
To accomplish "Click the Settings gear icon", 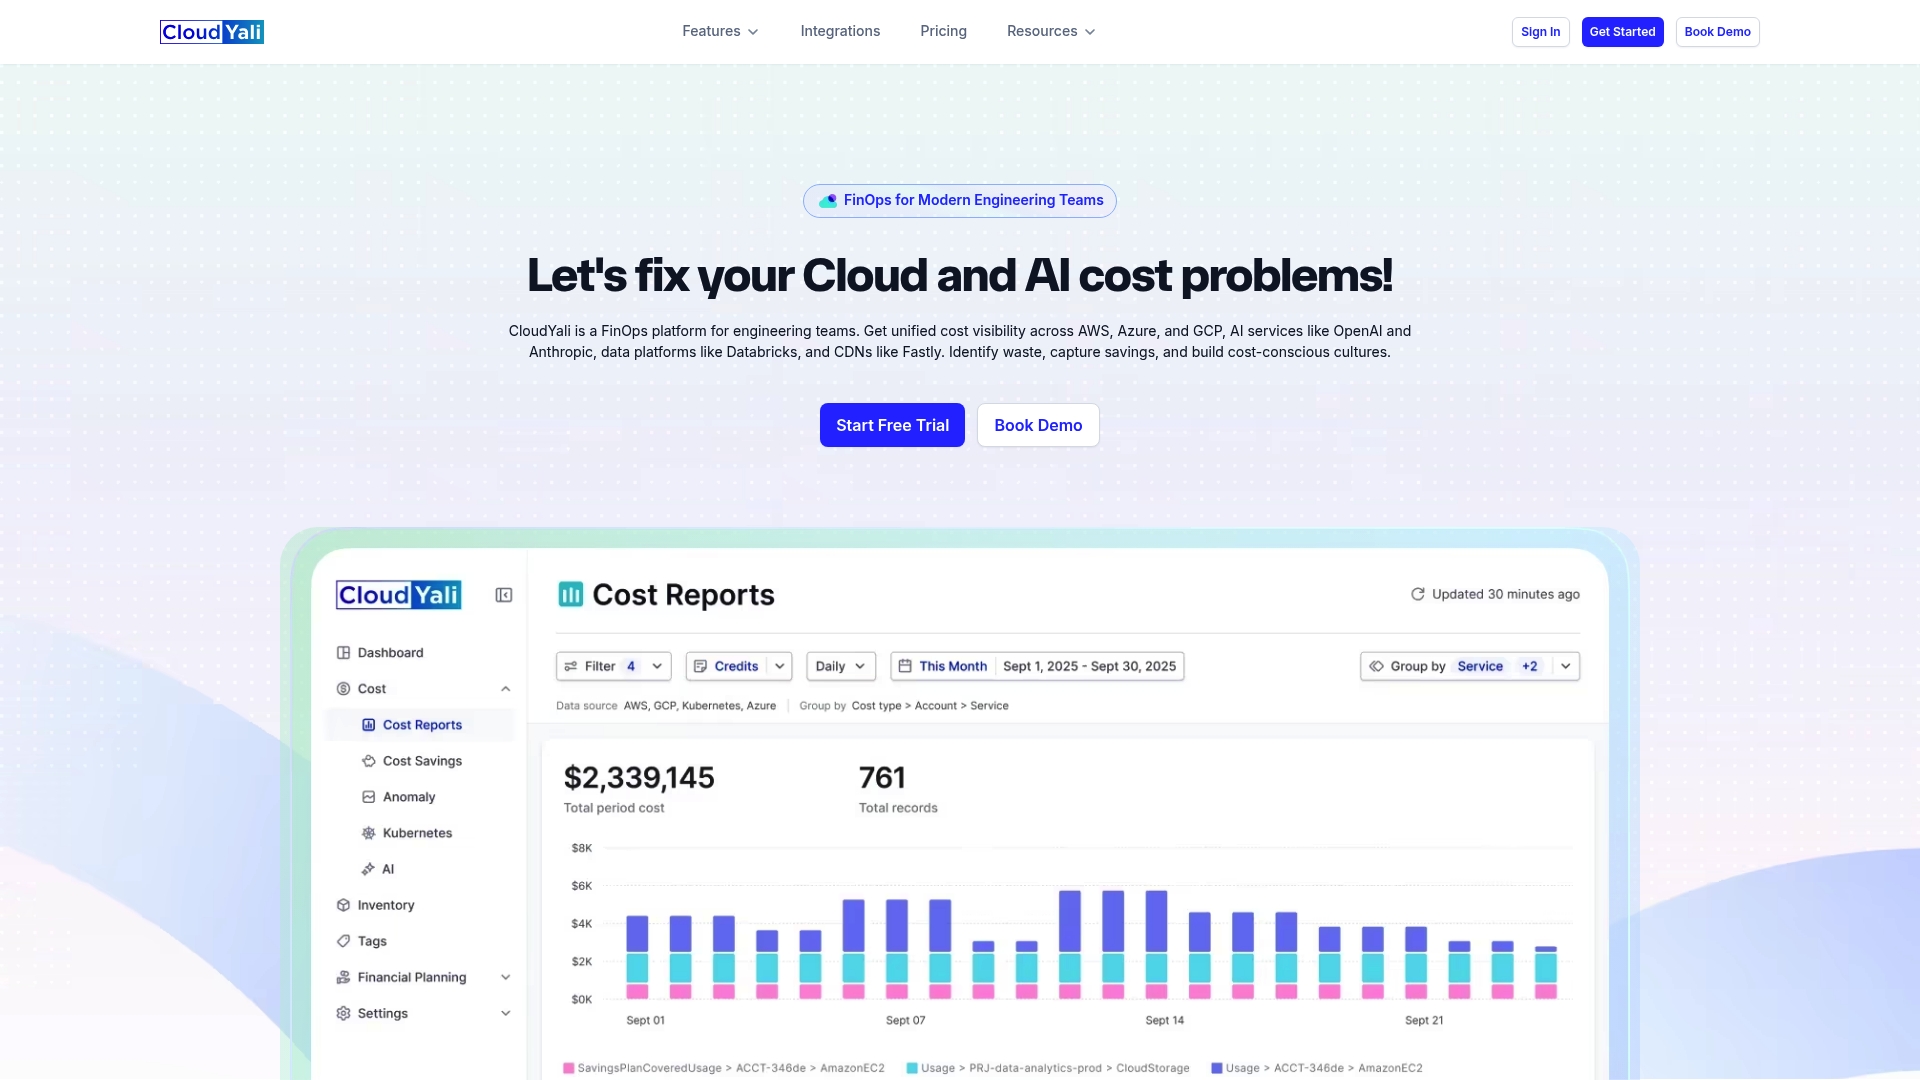I will [343, 1013].
